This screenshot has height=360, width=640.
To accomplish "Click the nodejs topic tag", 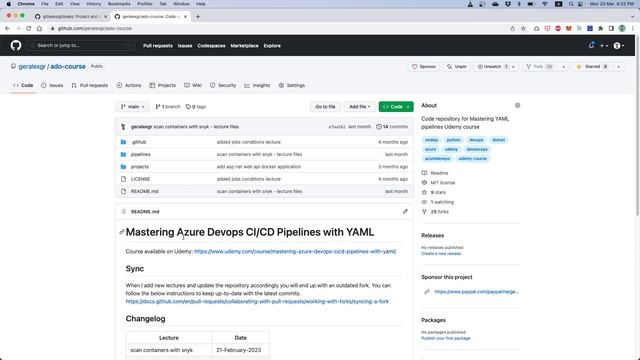I will click(x=431, y=140).
